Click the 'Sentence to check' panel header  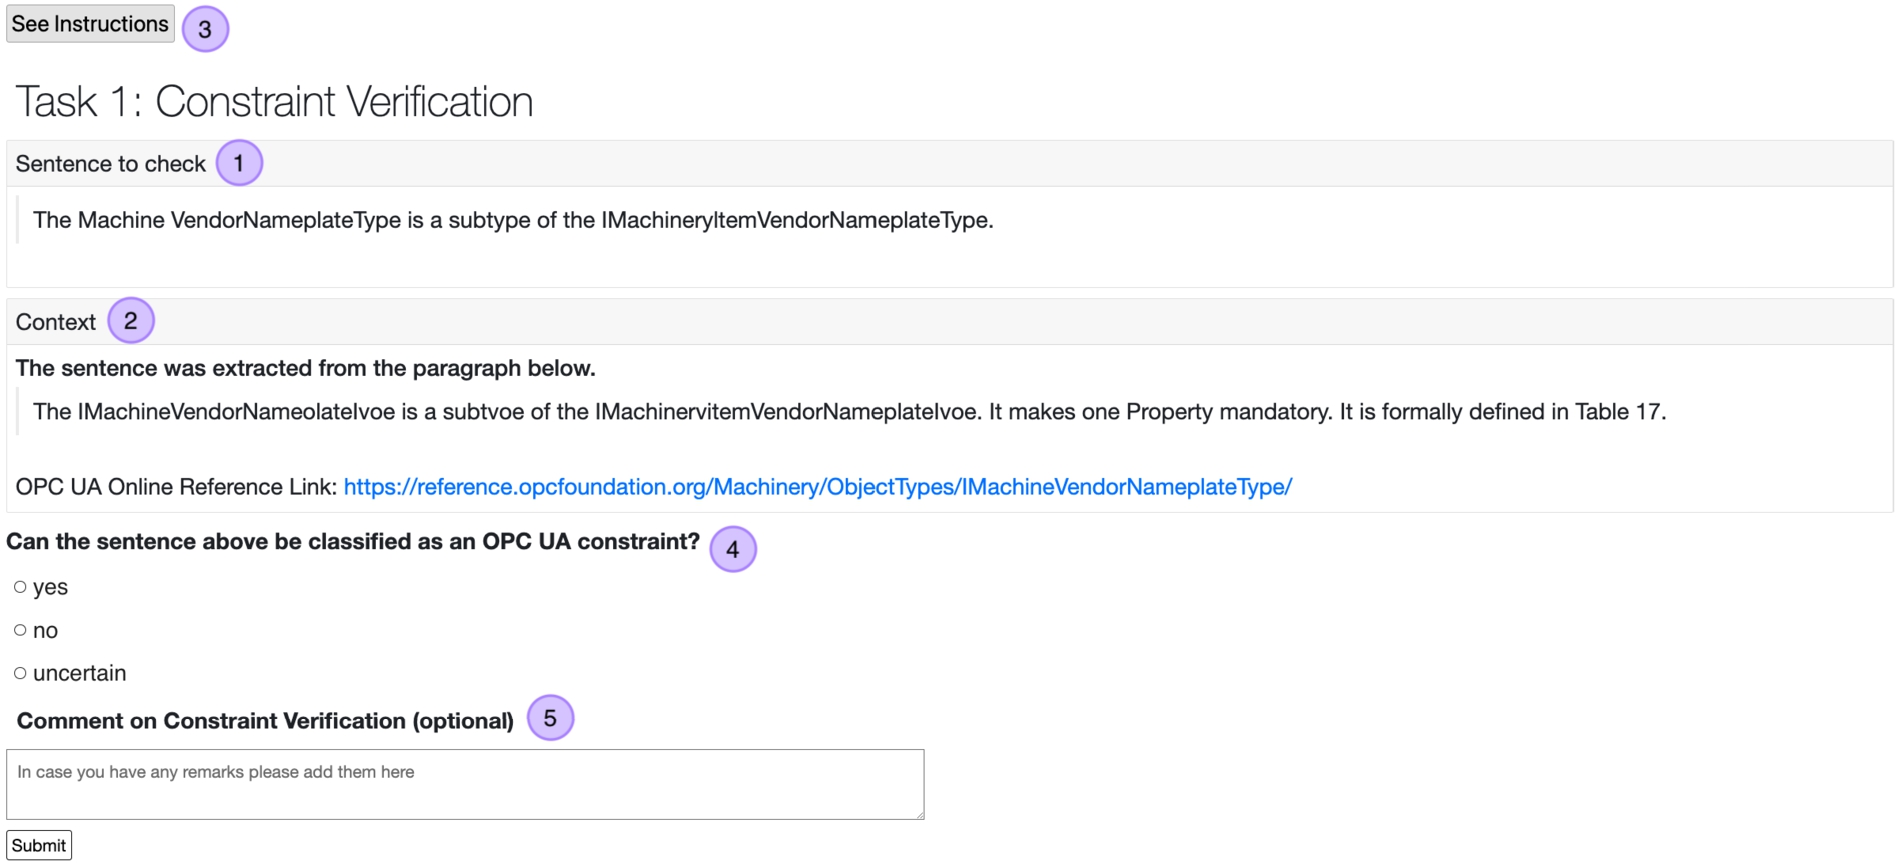(x=110, y=164)
